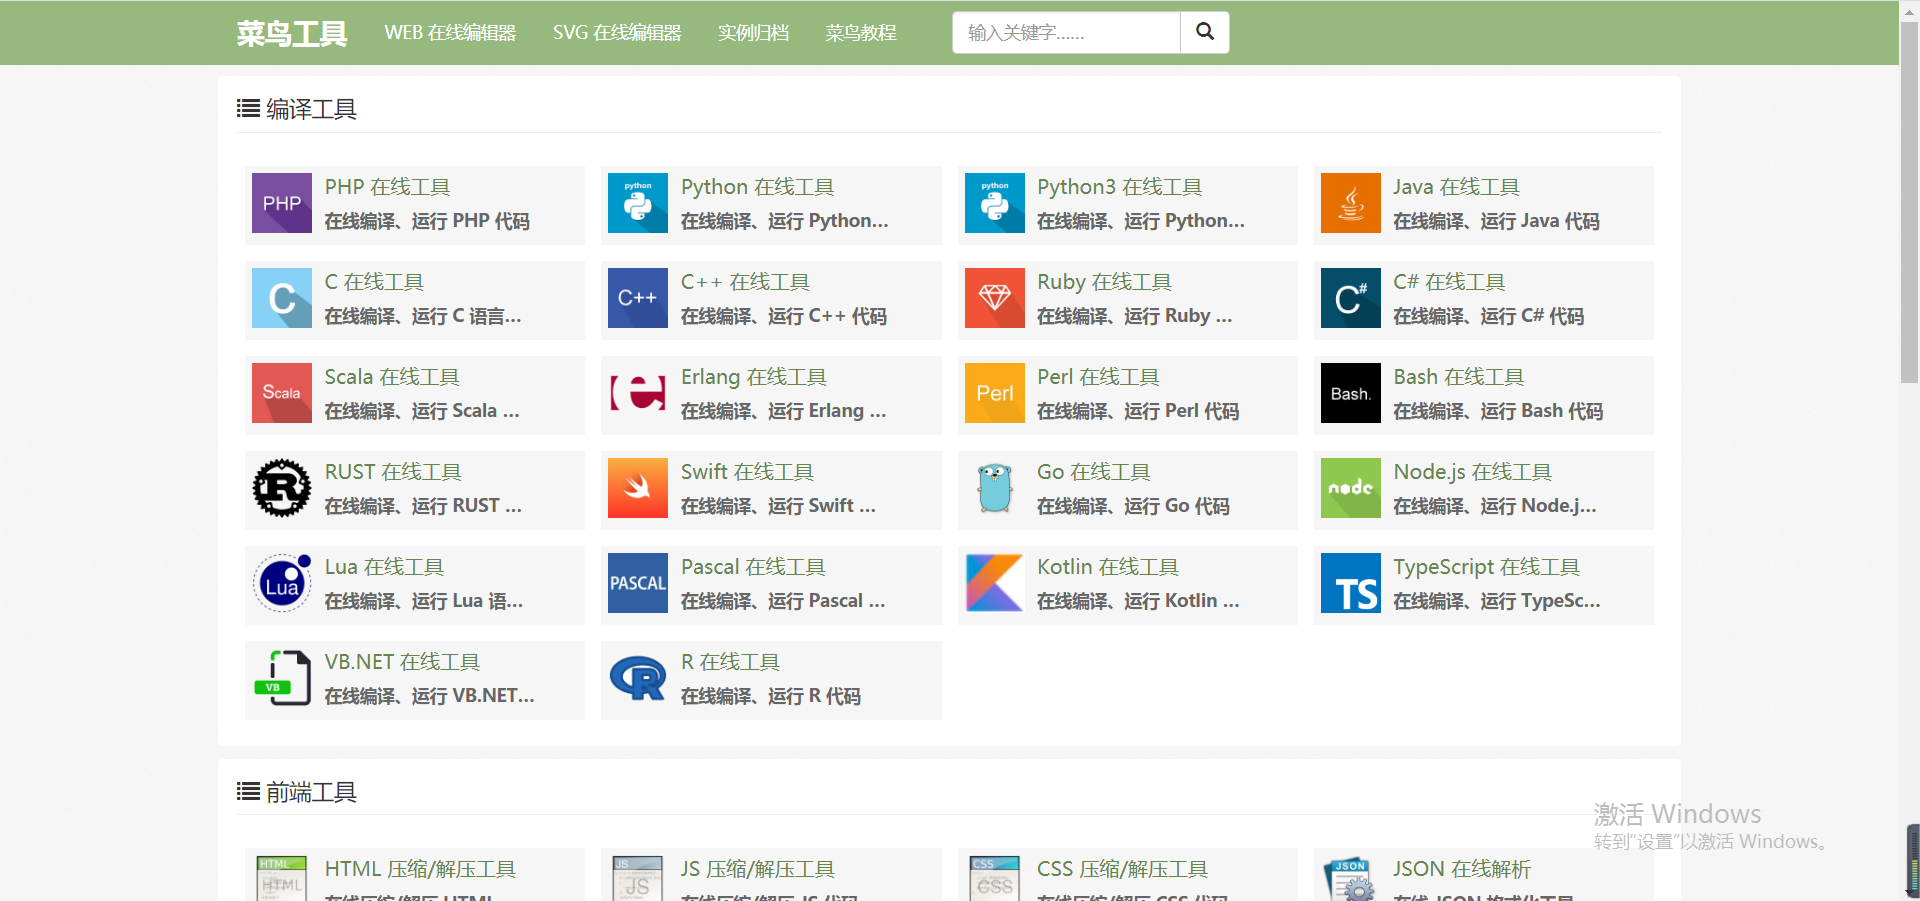Click the red Scala icon
1920x901 pixels.
click(x=282, y=393)
